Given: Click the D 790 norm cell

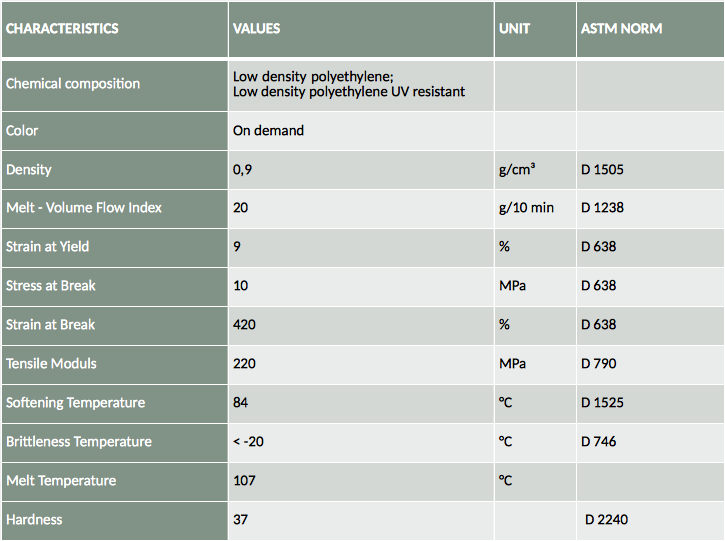Looking at the screenshot, I should [x=598, y=364].
